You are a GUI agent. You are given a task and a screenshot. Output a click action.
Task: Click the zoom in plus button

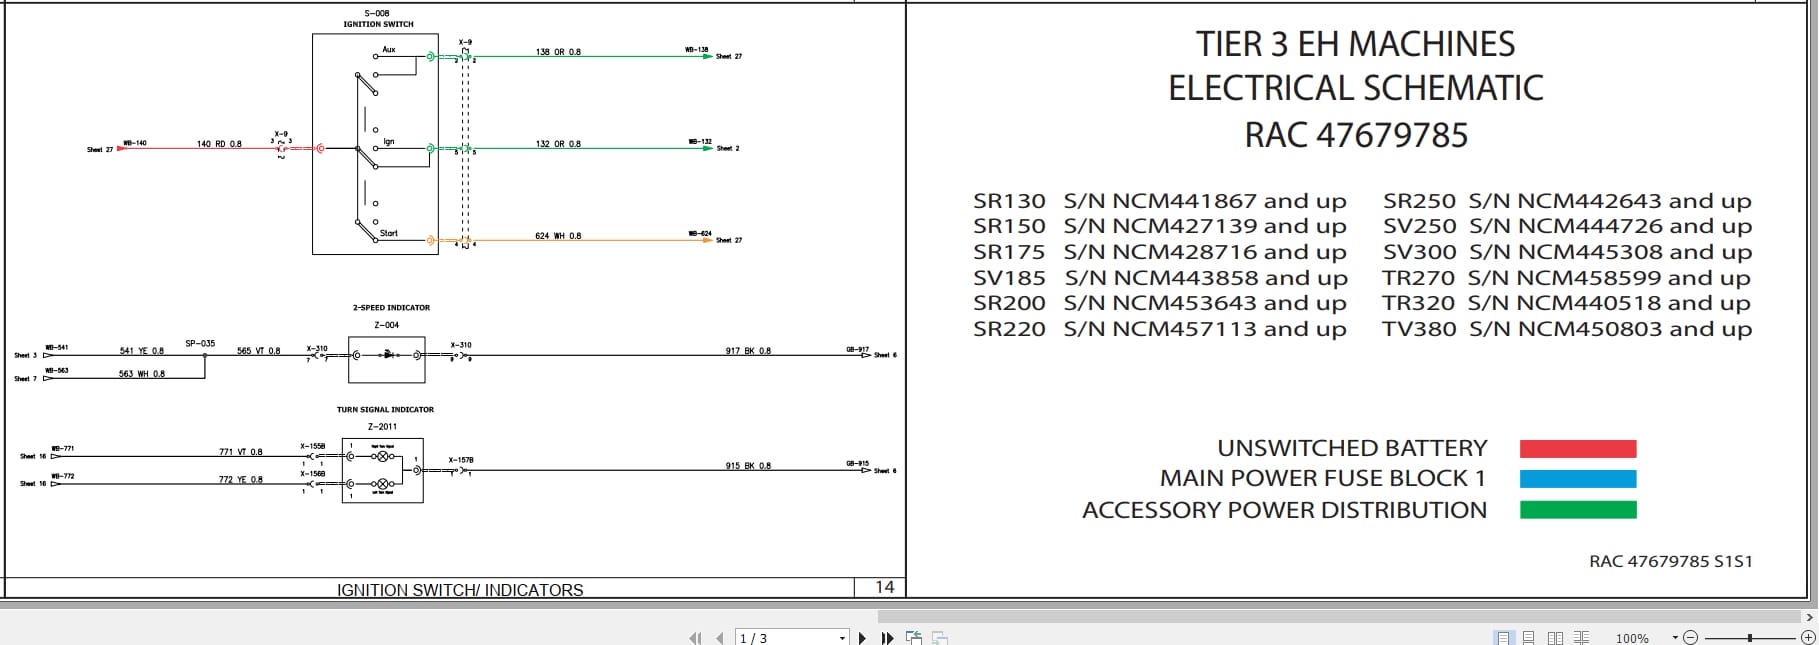pyautogui.click(x=1808, y=638)
